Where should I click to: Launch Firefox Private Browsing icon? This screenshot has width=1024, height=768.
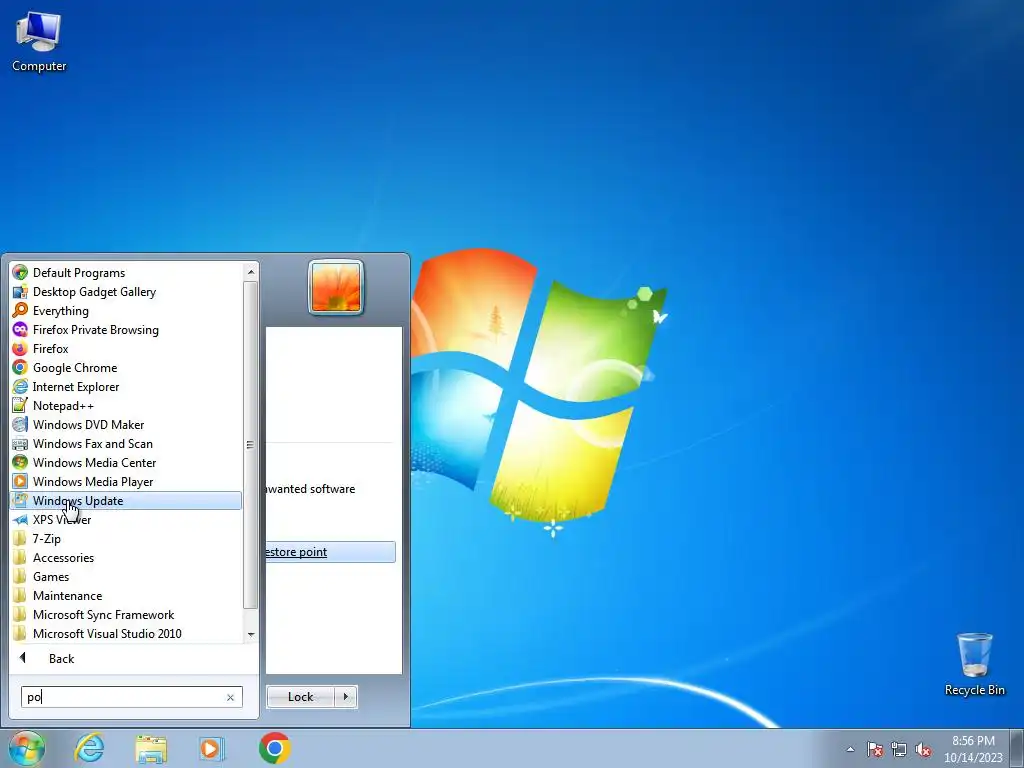coord(20,330)
